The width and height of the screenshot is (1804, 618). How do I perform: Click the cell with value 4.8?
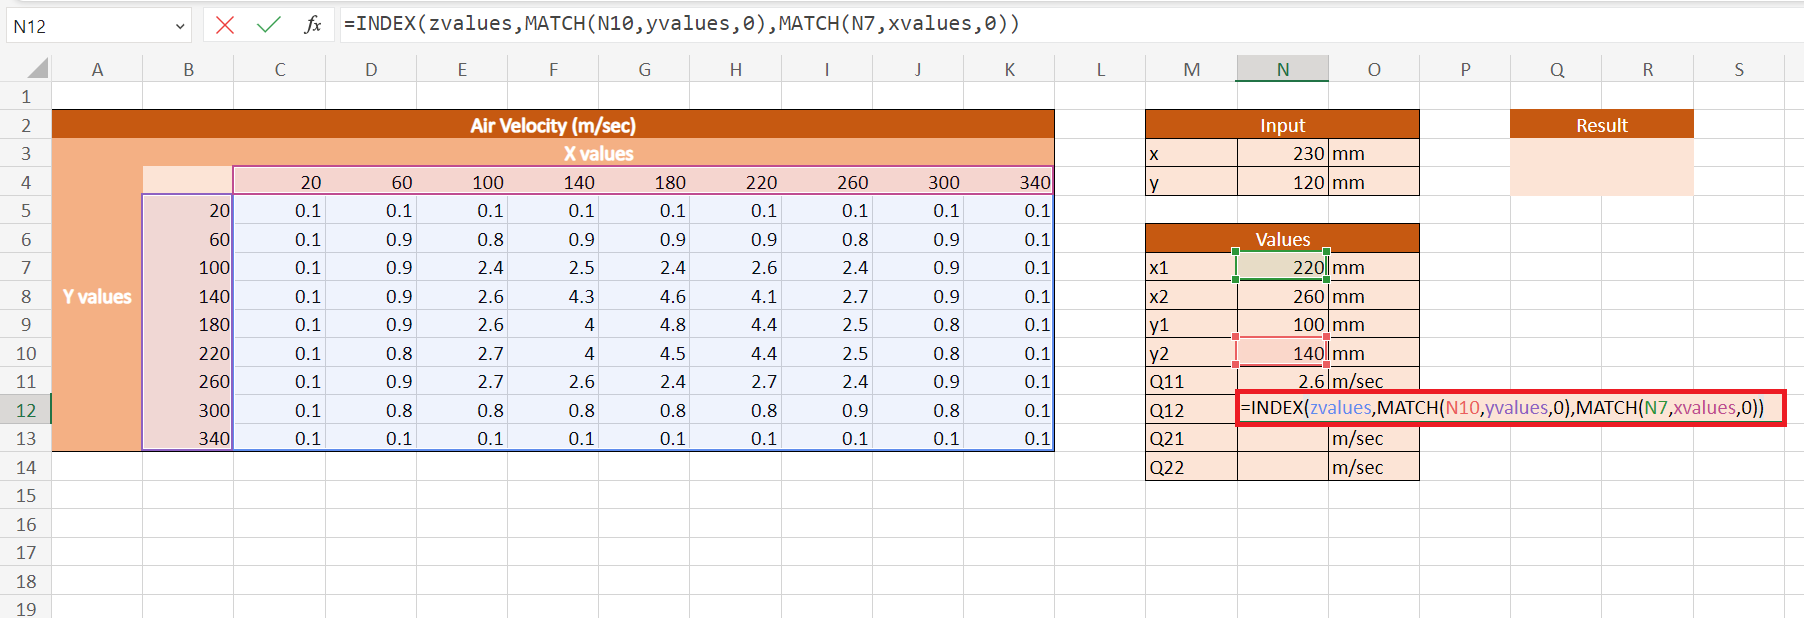(644, 325)
